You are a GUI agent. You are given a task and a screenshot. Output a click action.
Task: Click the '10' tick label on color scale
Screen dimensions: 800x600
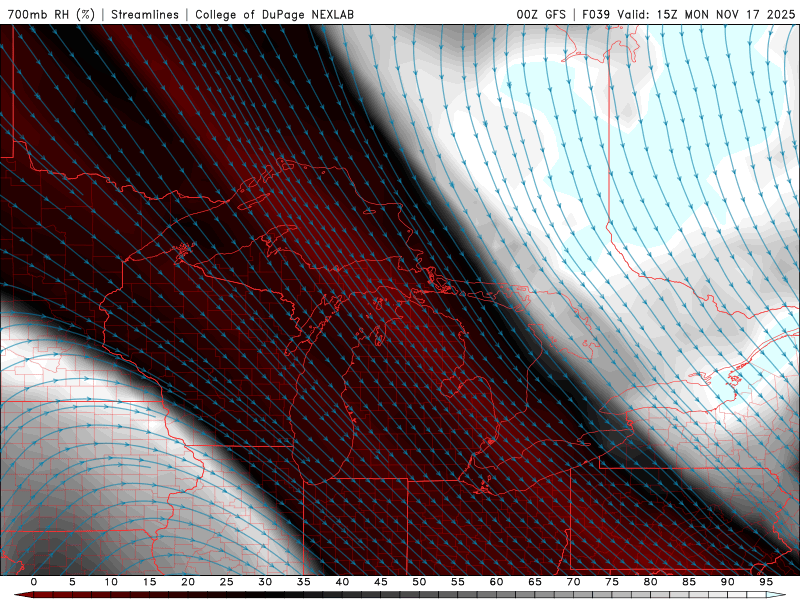[111, 582]
